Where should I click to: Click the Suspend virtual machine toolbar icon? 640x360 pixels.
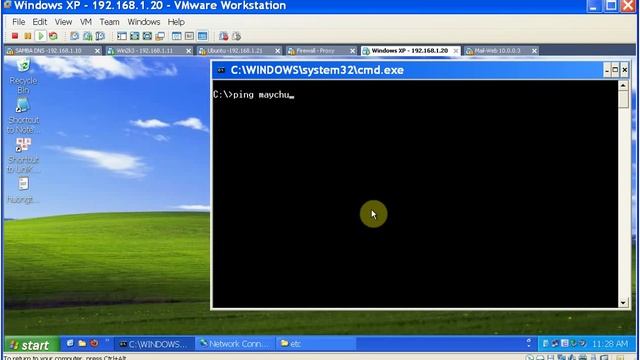tap(28, 36)
